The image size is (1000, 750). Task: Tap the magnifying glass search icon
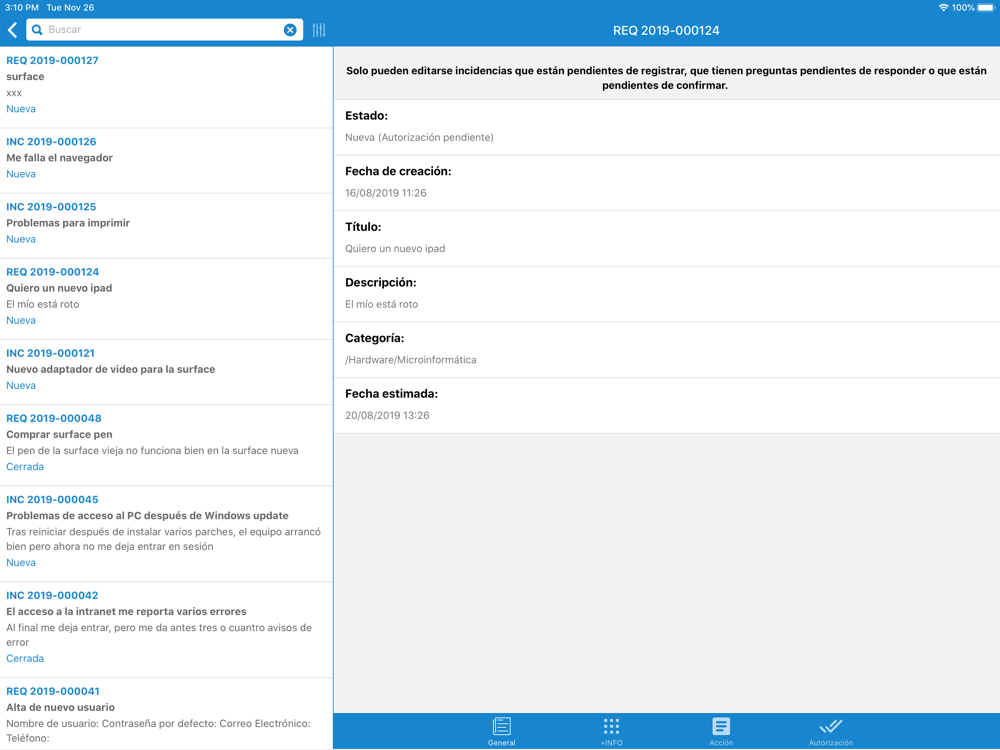tap(37, 30)
